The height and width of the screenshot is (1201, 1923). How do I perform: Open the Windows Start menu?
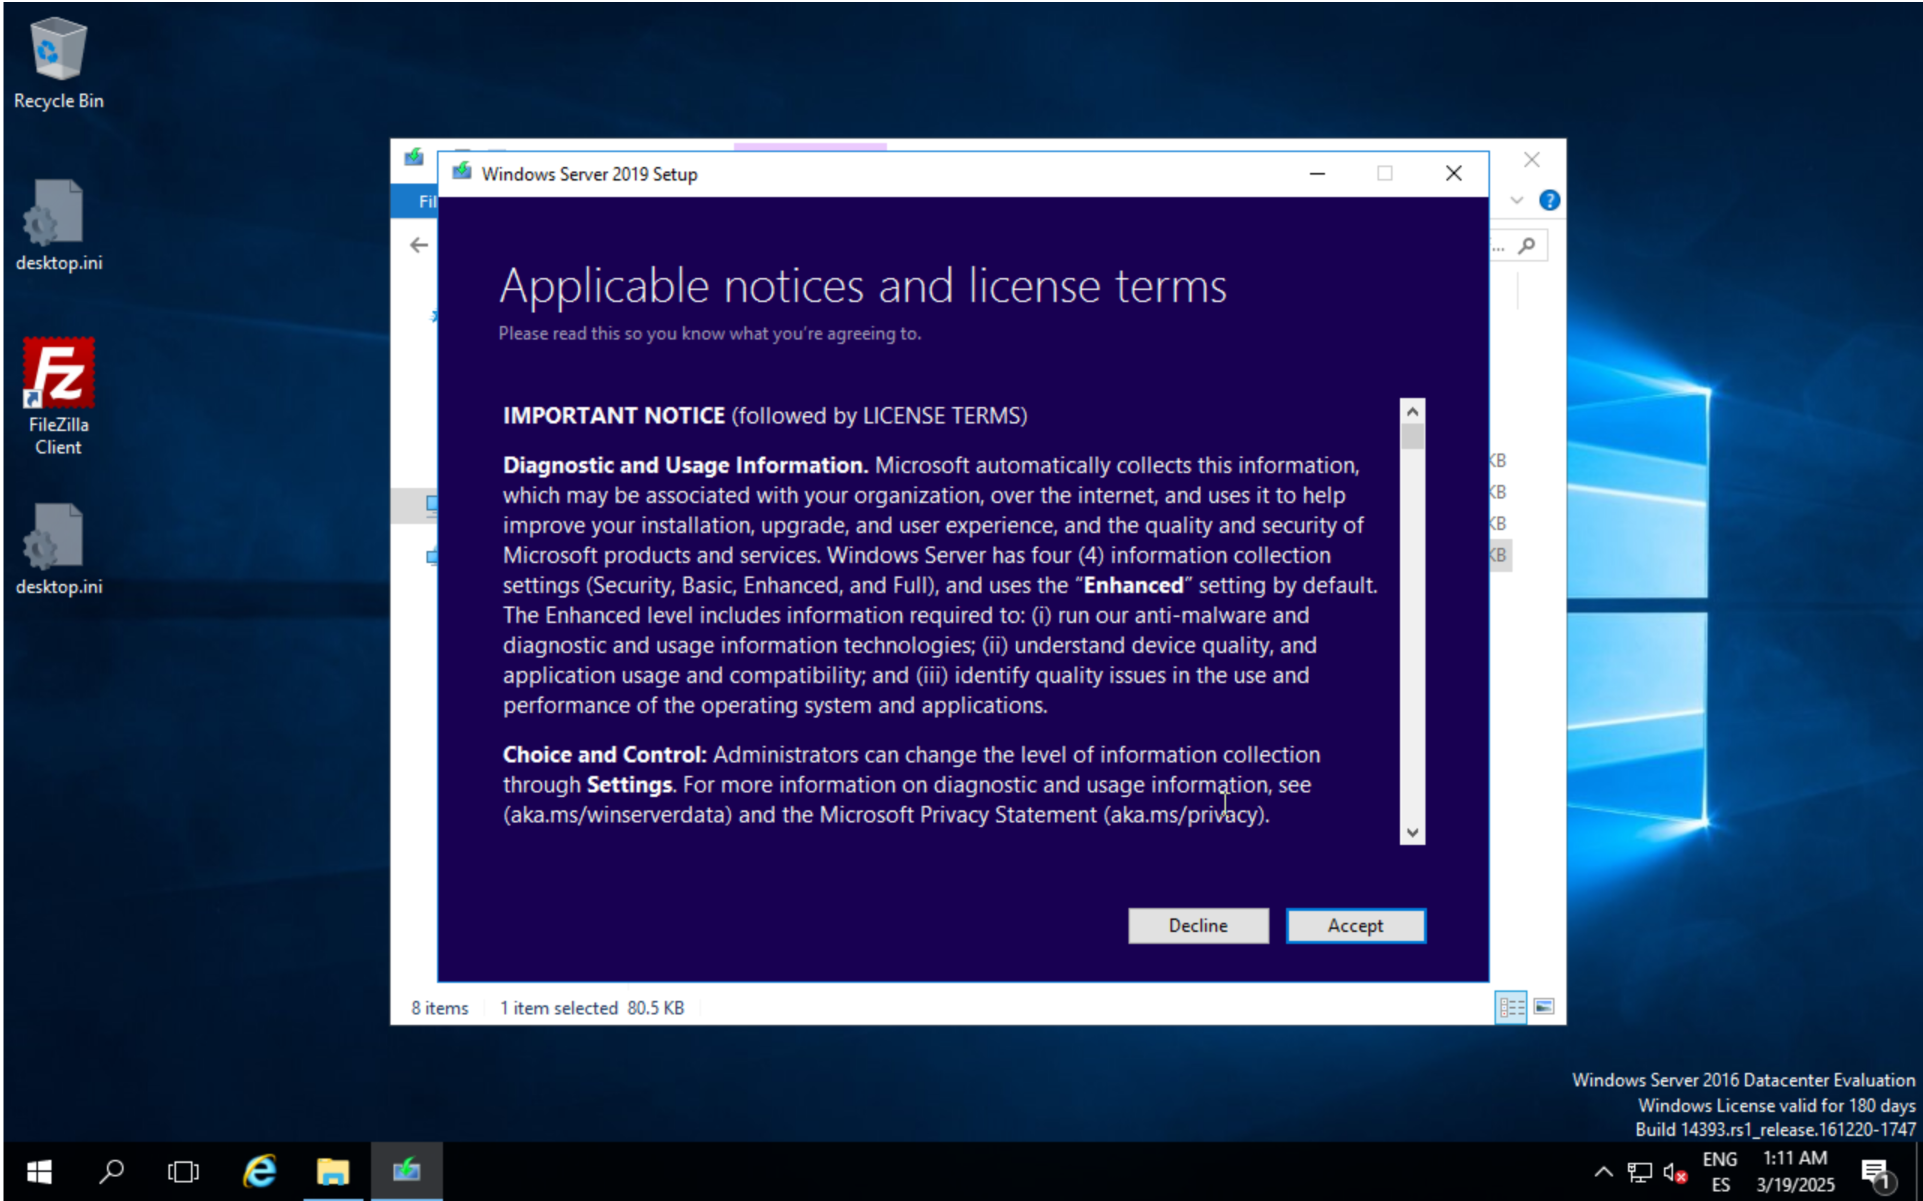[38, 1171]
